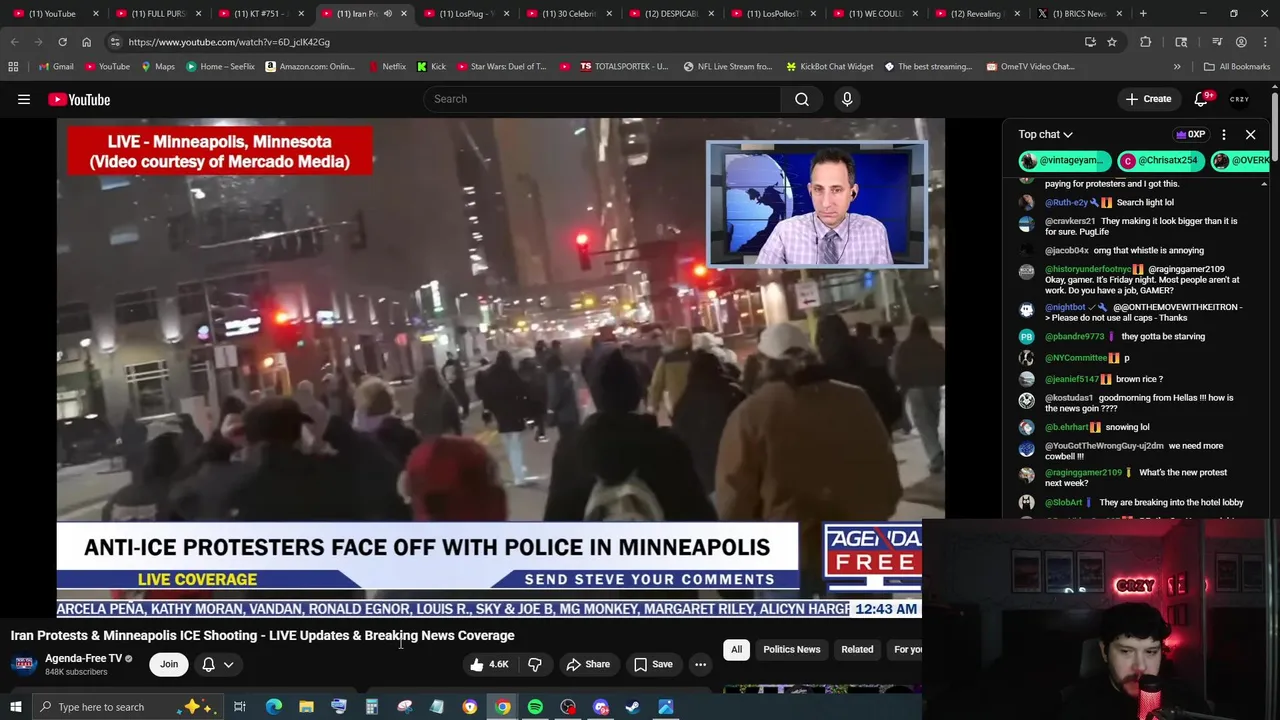Dislike this video
The image size is (1280, 720).
535,664
